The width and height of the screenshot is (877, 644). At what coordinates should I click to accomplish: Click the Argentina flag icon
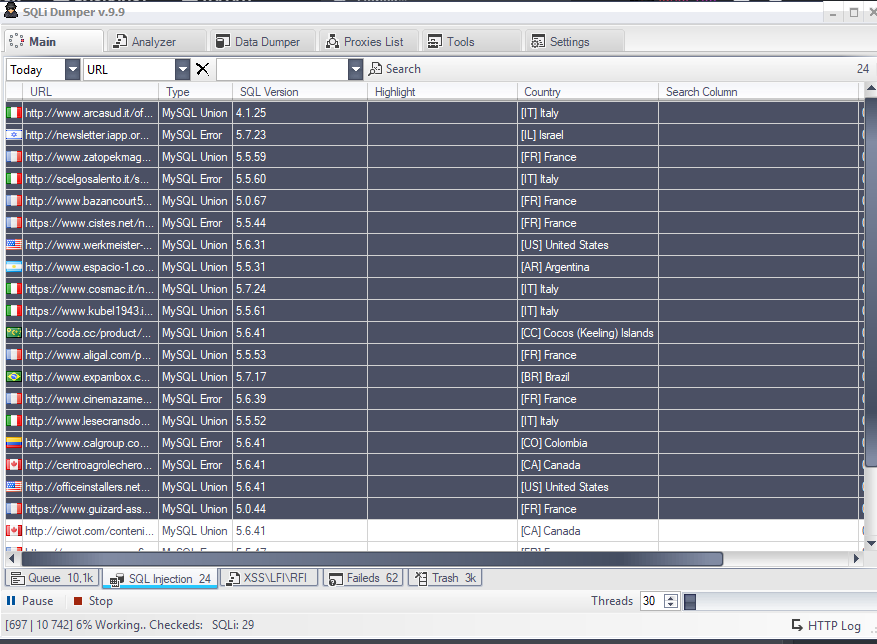[x=14, y=267]
